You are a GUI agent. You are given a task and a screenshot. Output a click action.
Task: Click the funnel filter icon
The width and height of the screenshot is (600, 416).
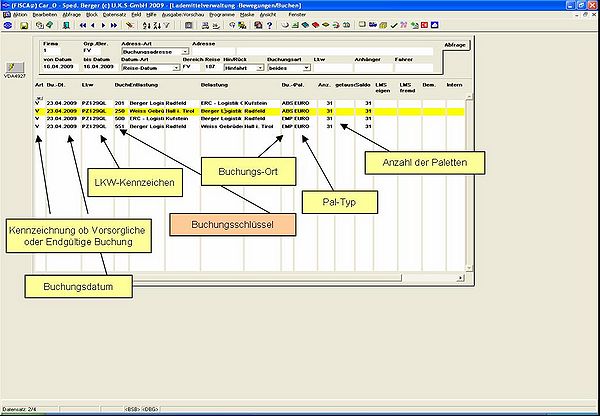coord(167,25)
